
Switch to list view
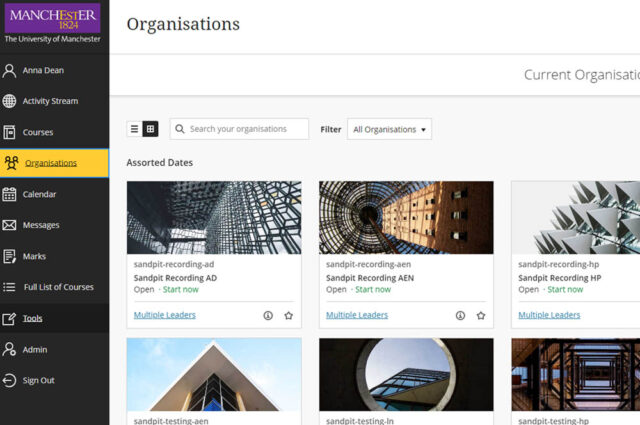[134, 129]
